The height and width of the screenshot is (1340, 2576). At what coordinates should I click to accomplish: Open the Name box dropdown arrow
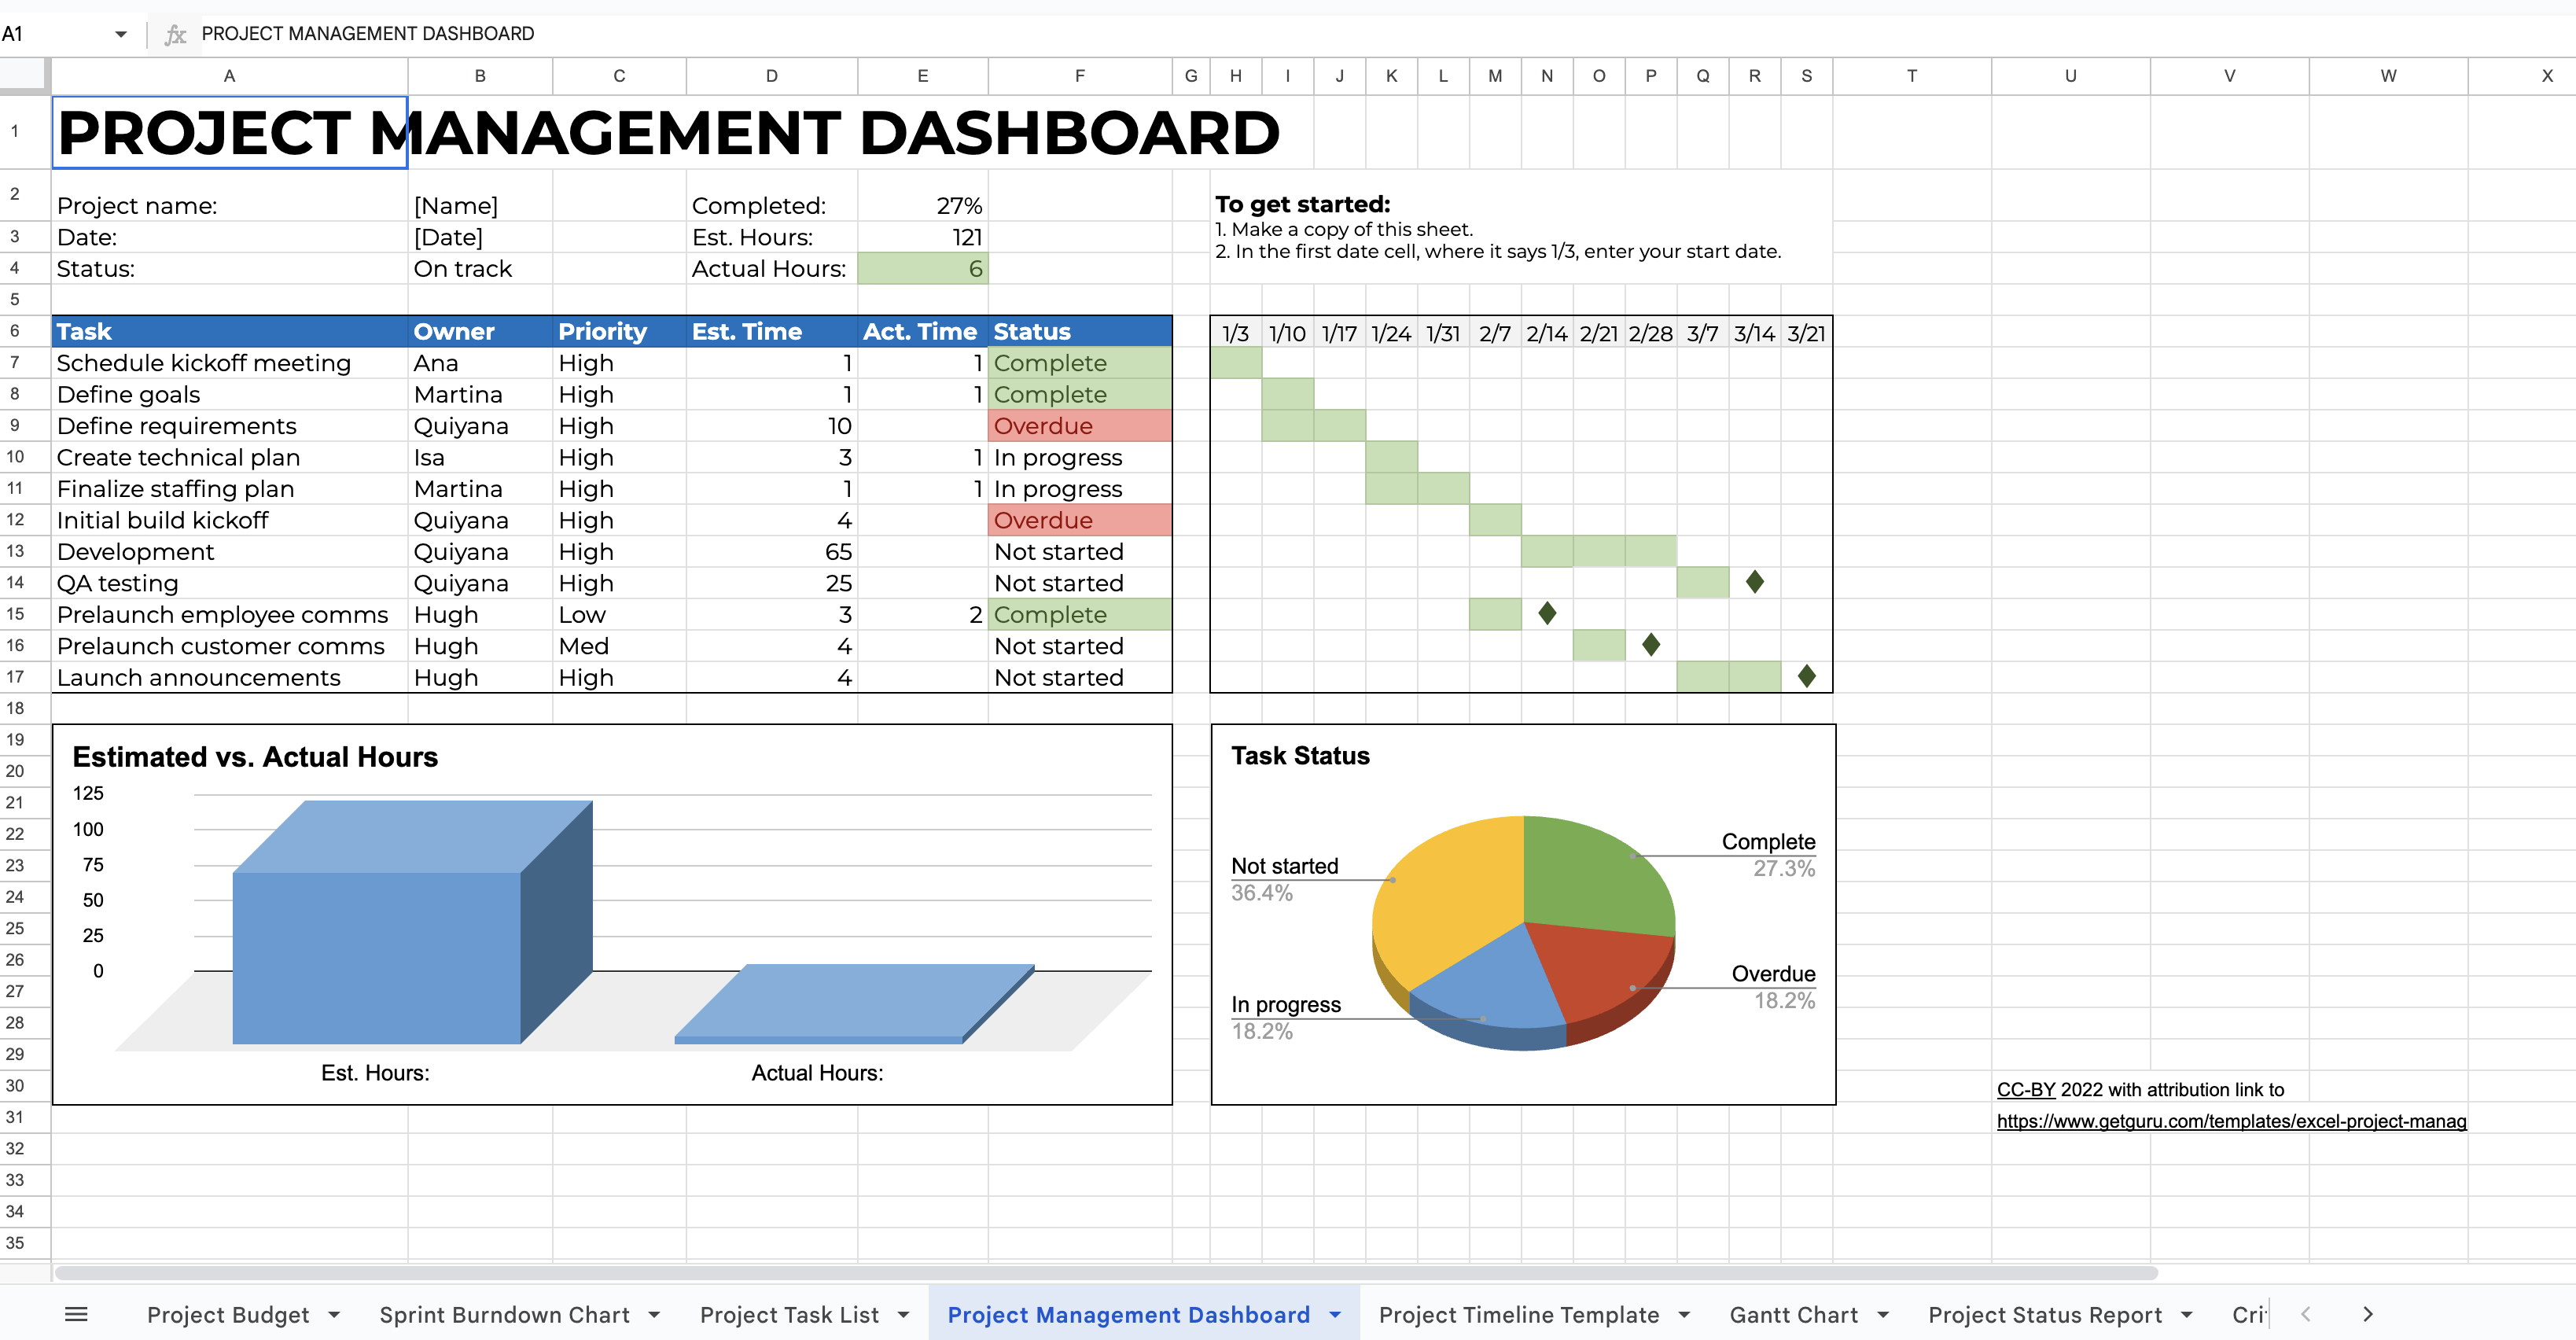click(x=121, y=34)
